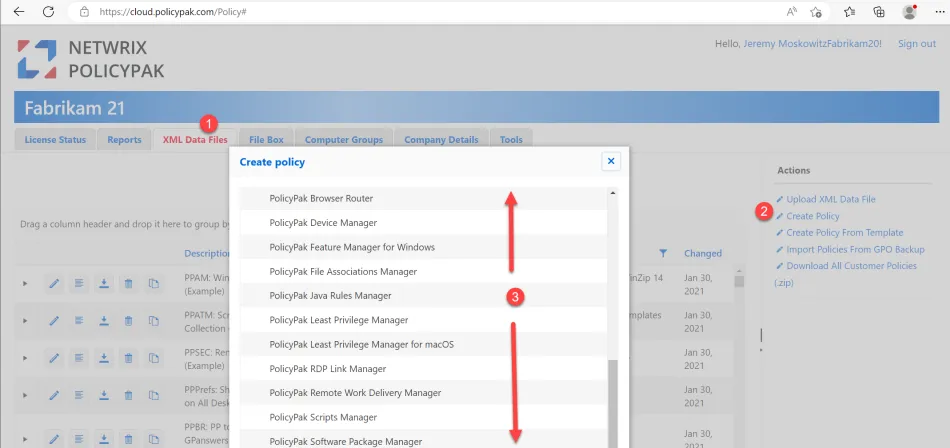
Task: Delete the PPSEC policy using trash icon
Action: pos(129,355)
